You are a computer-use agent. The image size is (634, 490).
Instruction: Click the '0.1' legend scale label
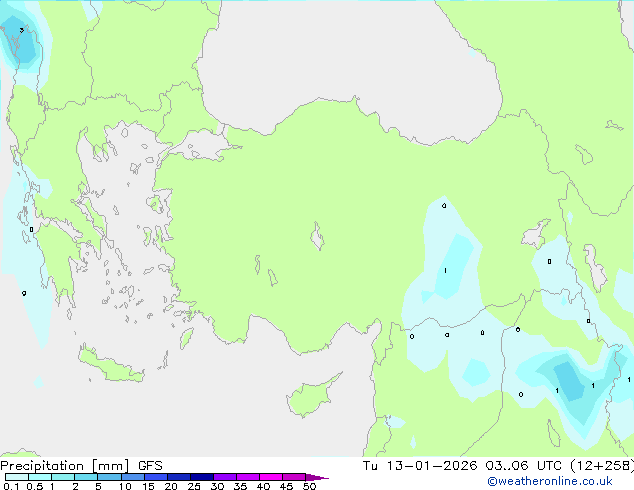tap(11, 486)
